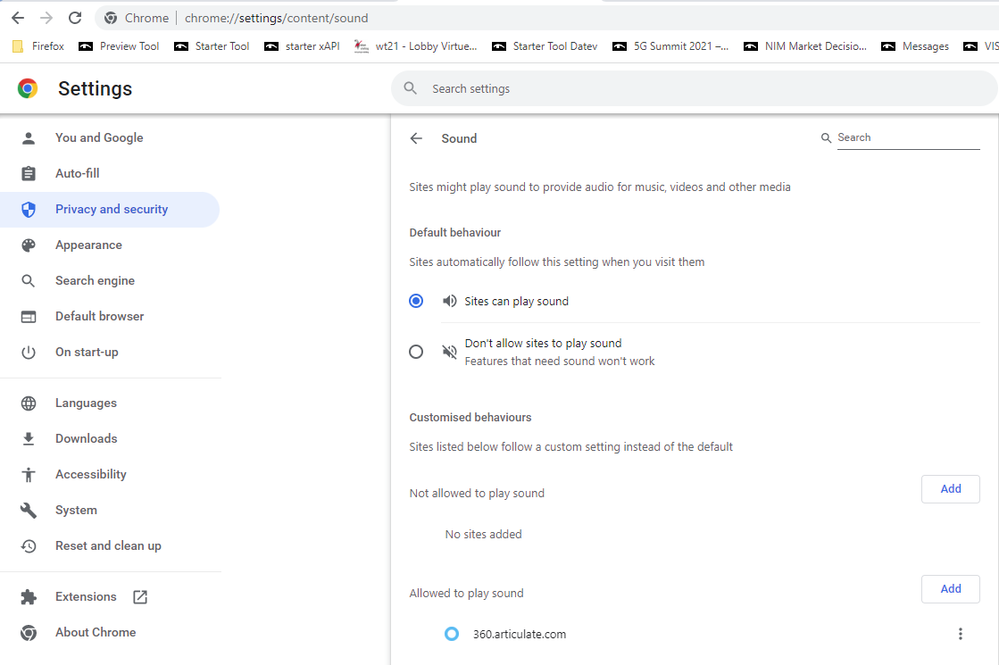Click the person icon for You and Google
999x665 pixels.
[29, 138]
